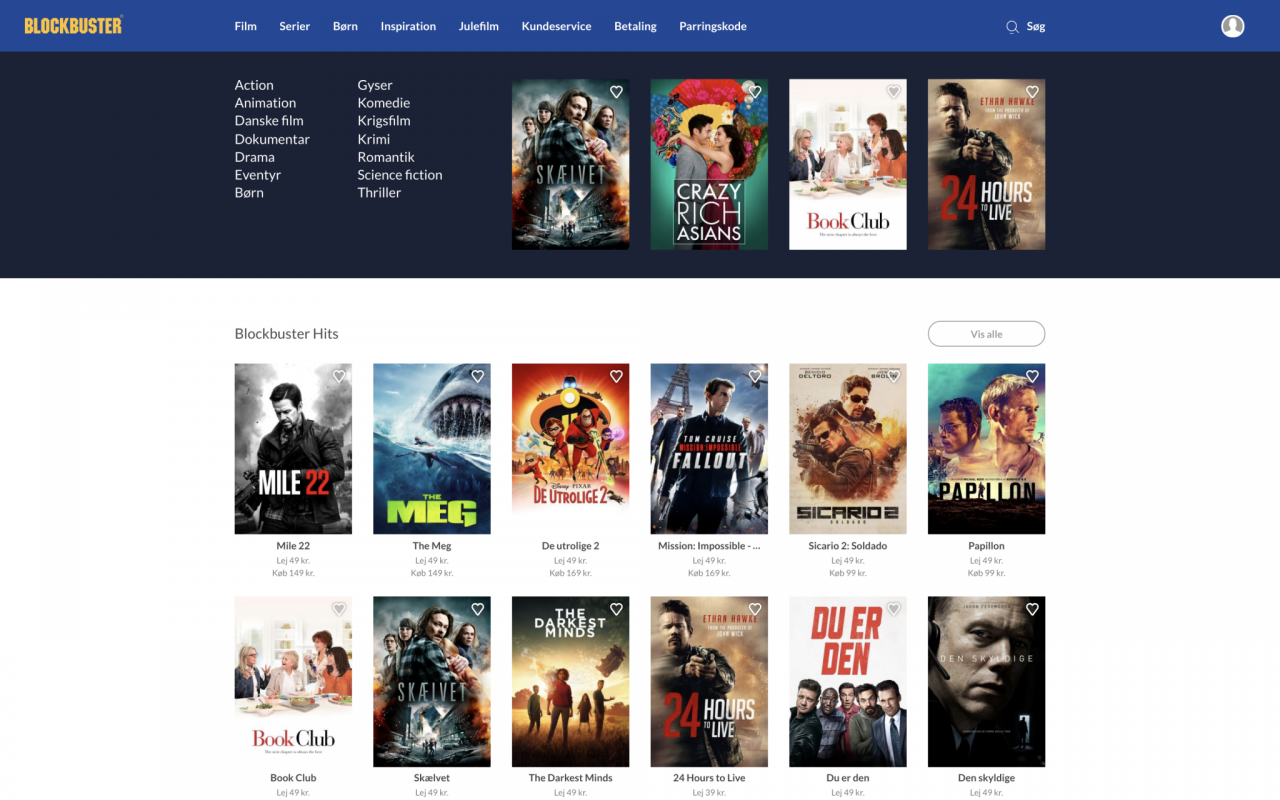1280x800 pixels.
Task: Open the Serier menu
Action: (x=295, y=27)
